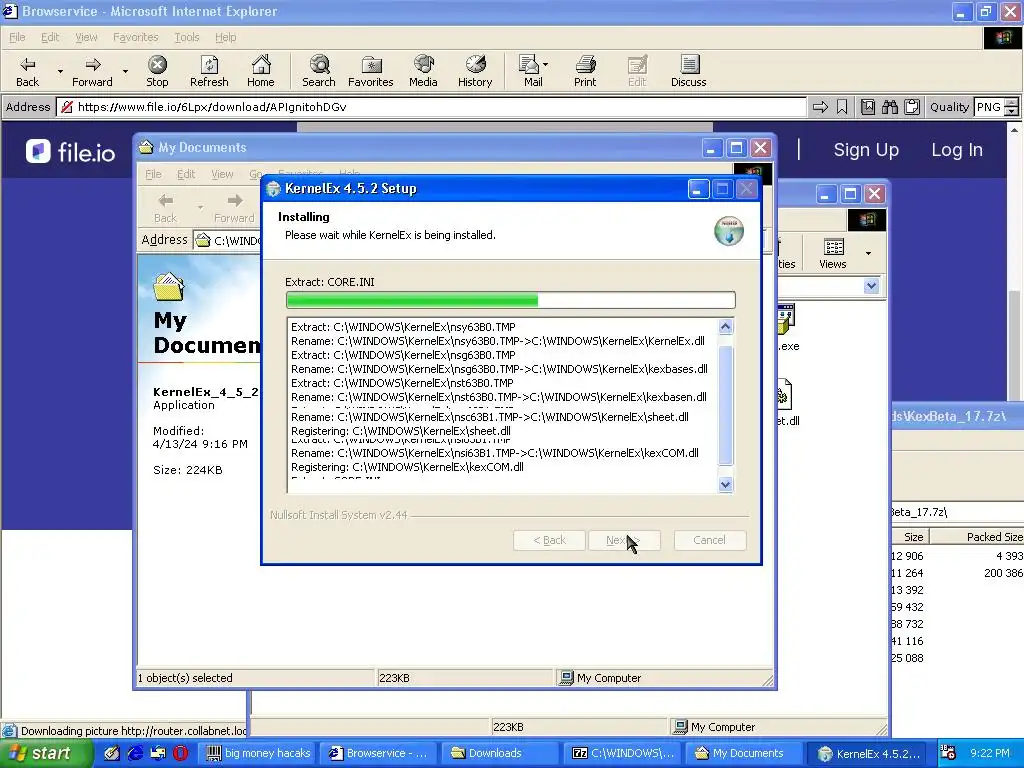Switch to the big money hacaks taskbar item
Screen dimensions: 1024x768
click(258, 753)
